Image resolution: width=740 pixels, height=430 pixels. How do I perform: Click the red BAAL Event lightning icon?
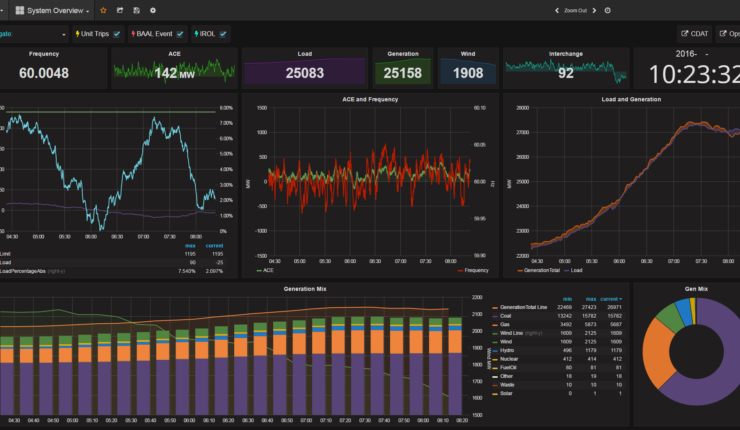click(x=133, y=34)
